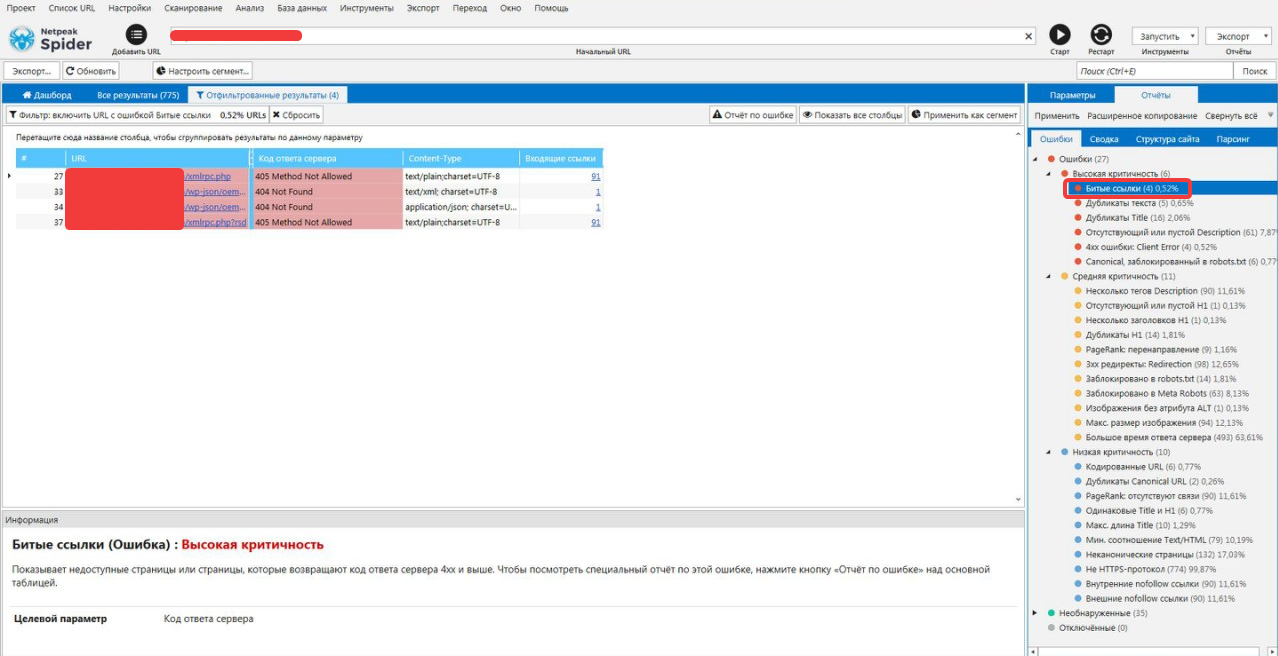Click the Добавить URL list icon
This screenshot has height=656, width=1278.
tap(136, 34)
